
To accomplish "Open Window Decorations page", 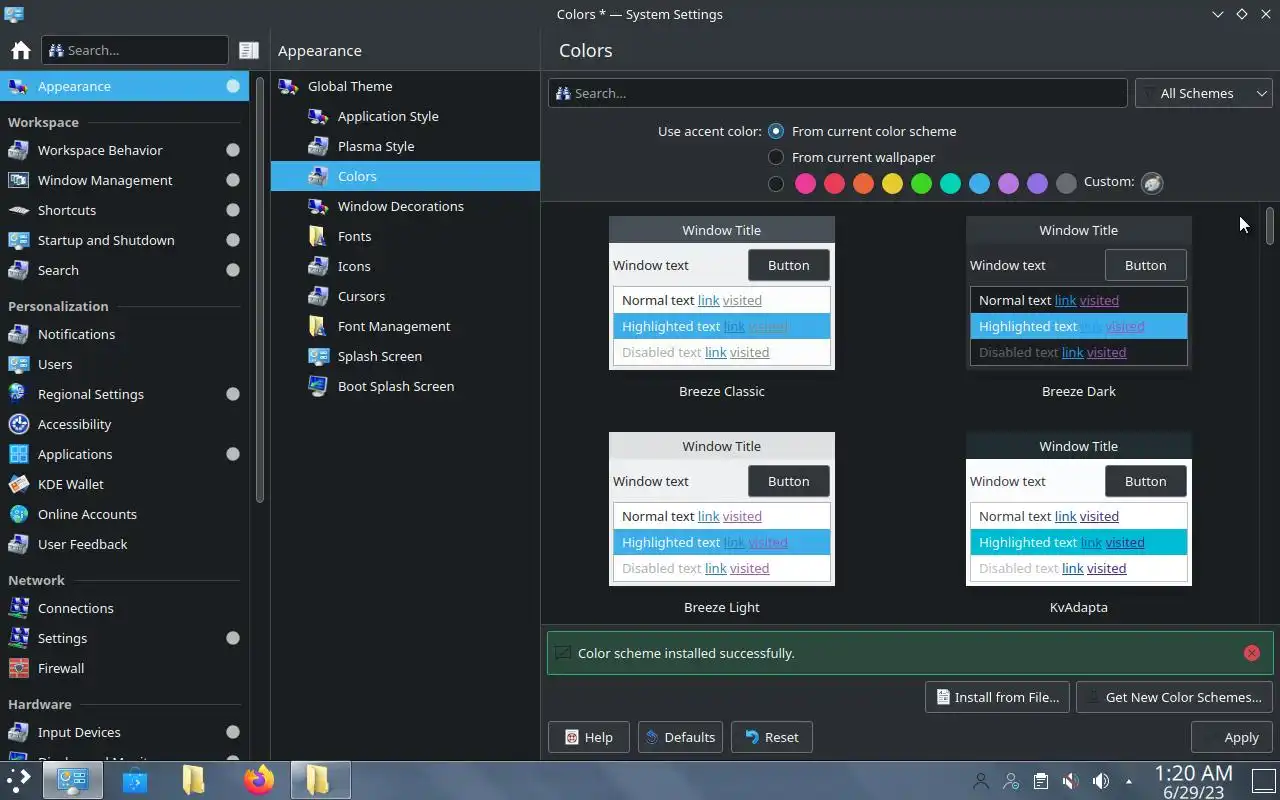I will [405, 206].
